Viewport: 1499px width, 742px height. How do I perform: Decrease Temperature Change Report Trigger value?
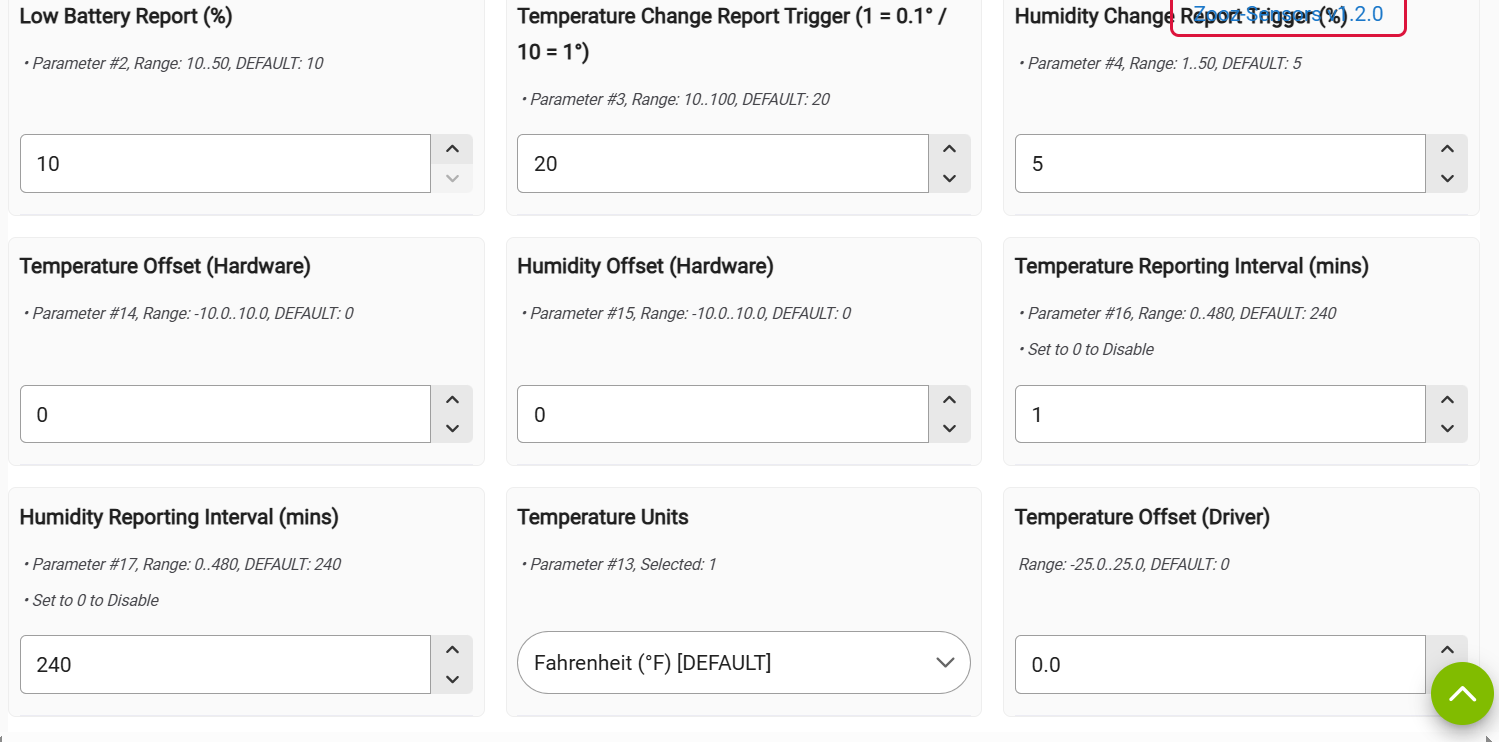coord(949,178)
